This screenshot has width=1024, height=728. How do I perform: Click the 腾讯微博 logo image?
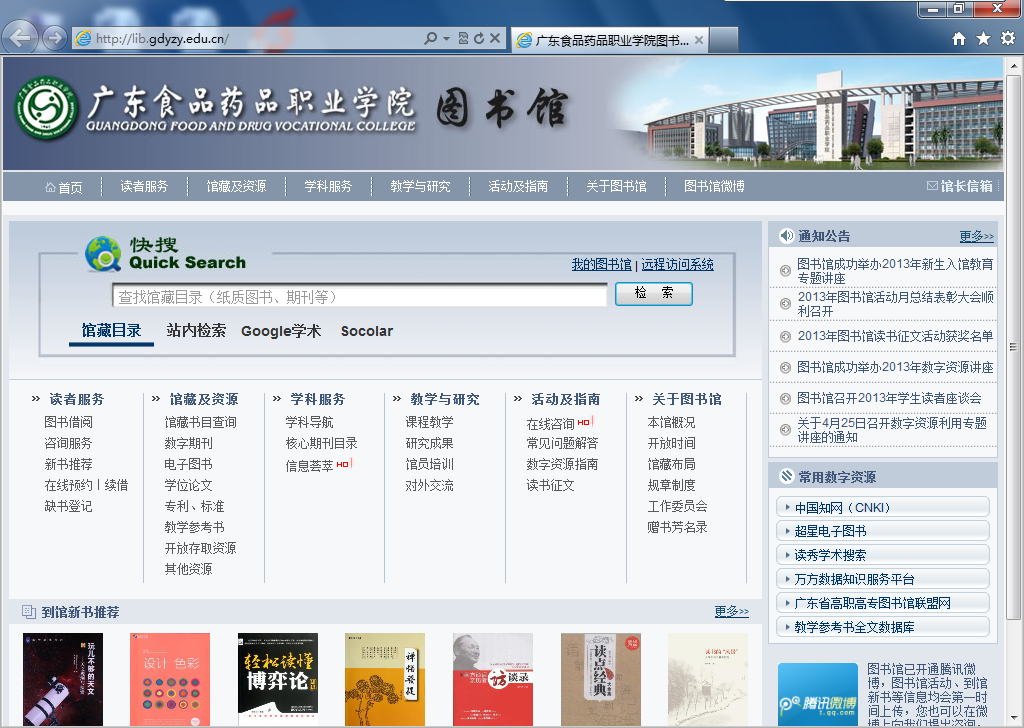coord(818,693)
